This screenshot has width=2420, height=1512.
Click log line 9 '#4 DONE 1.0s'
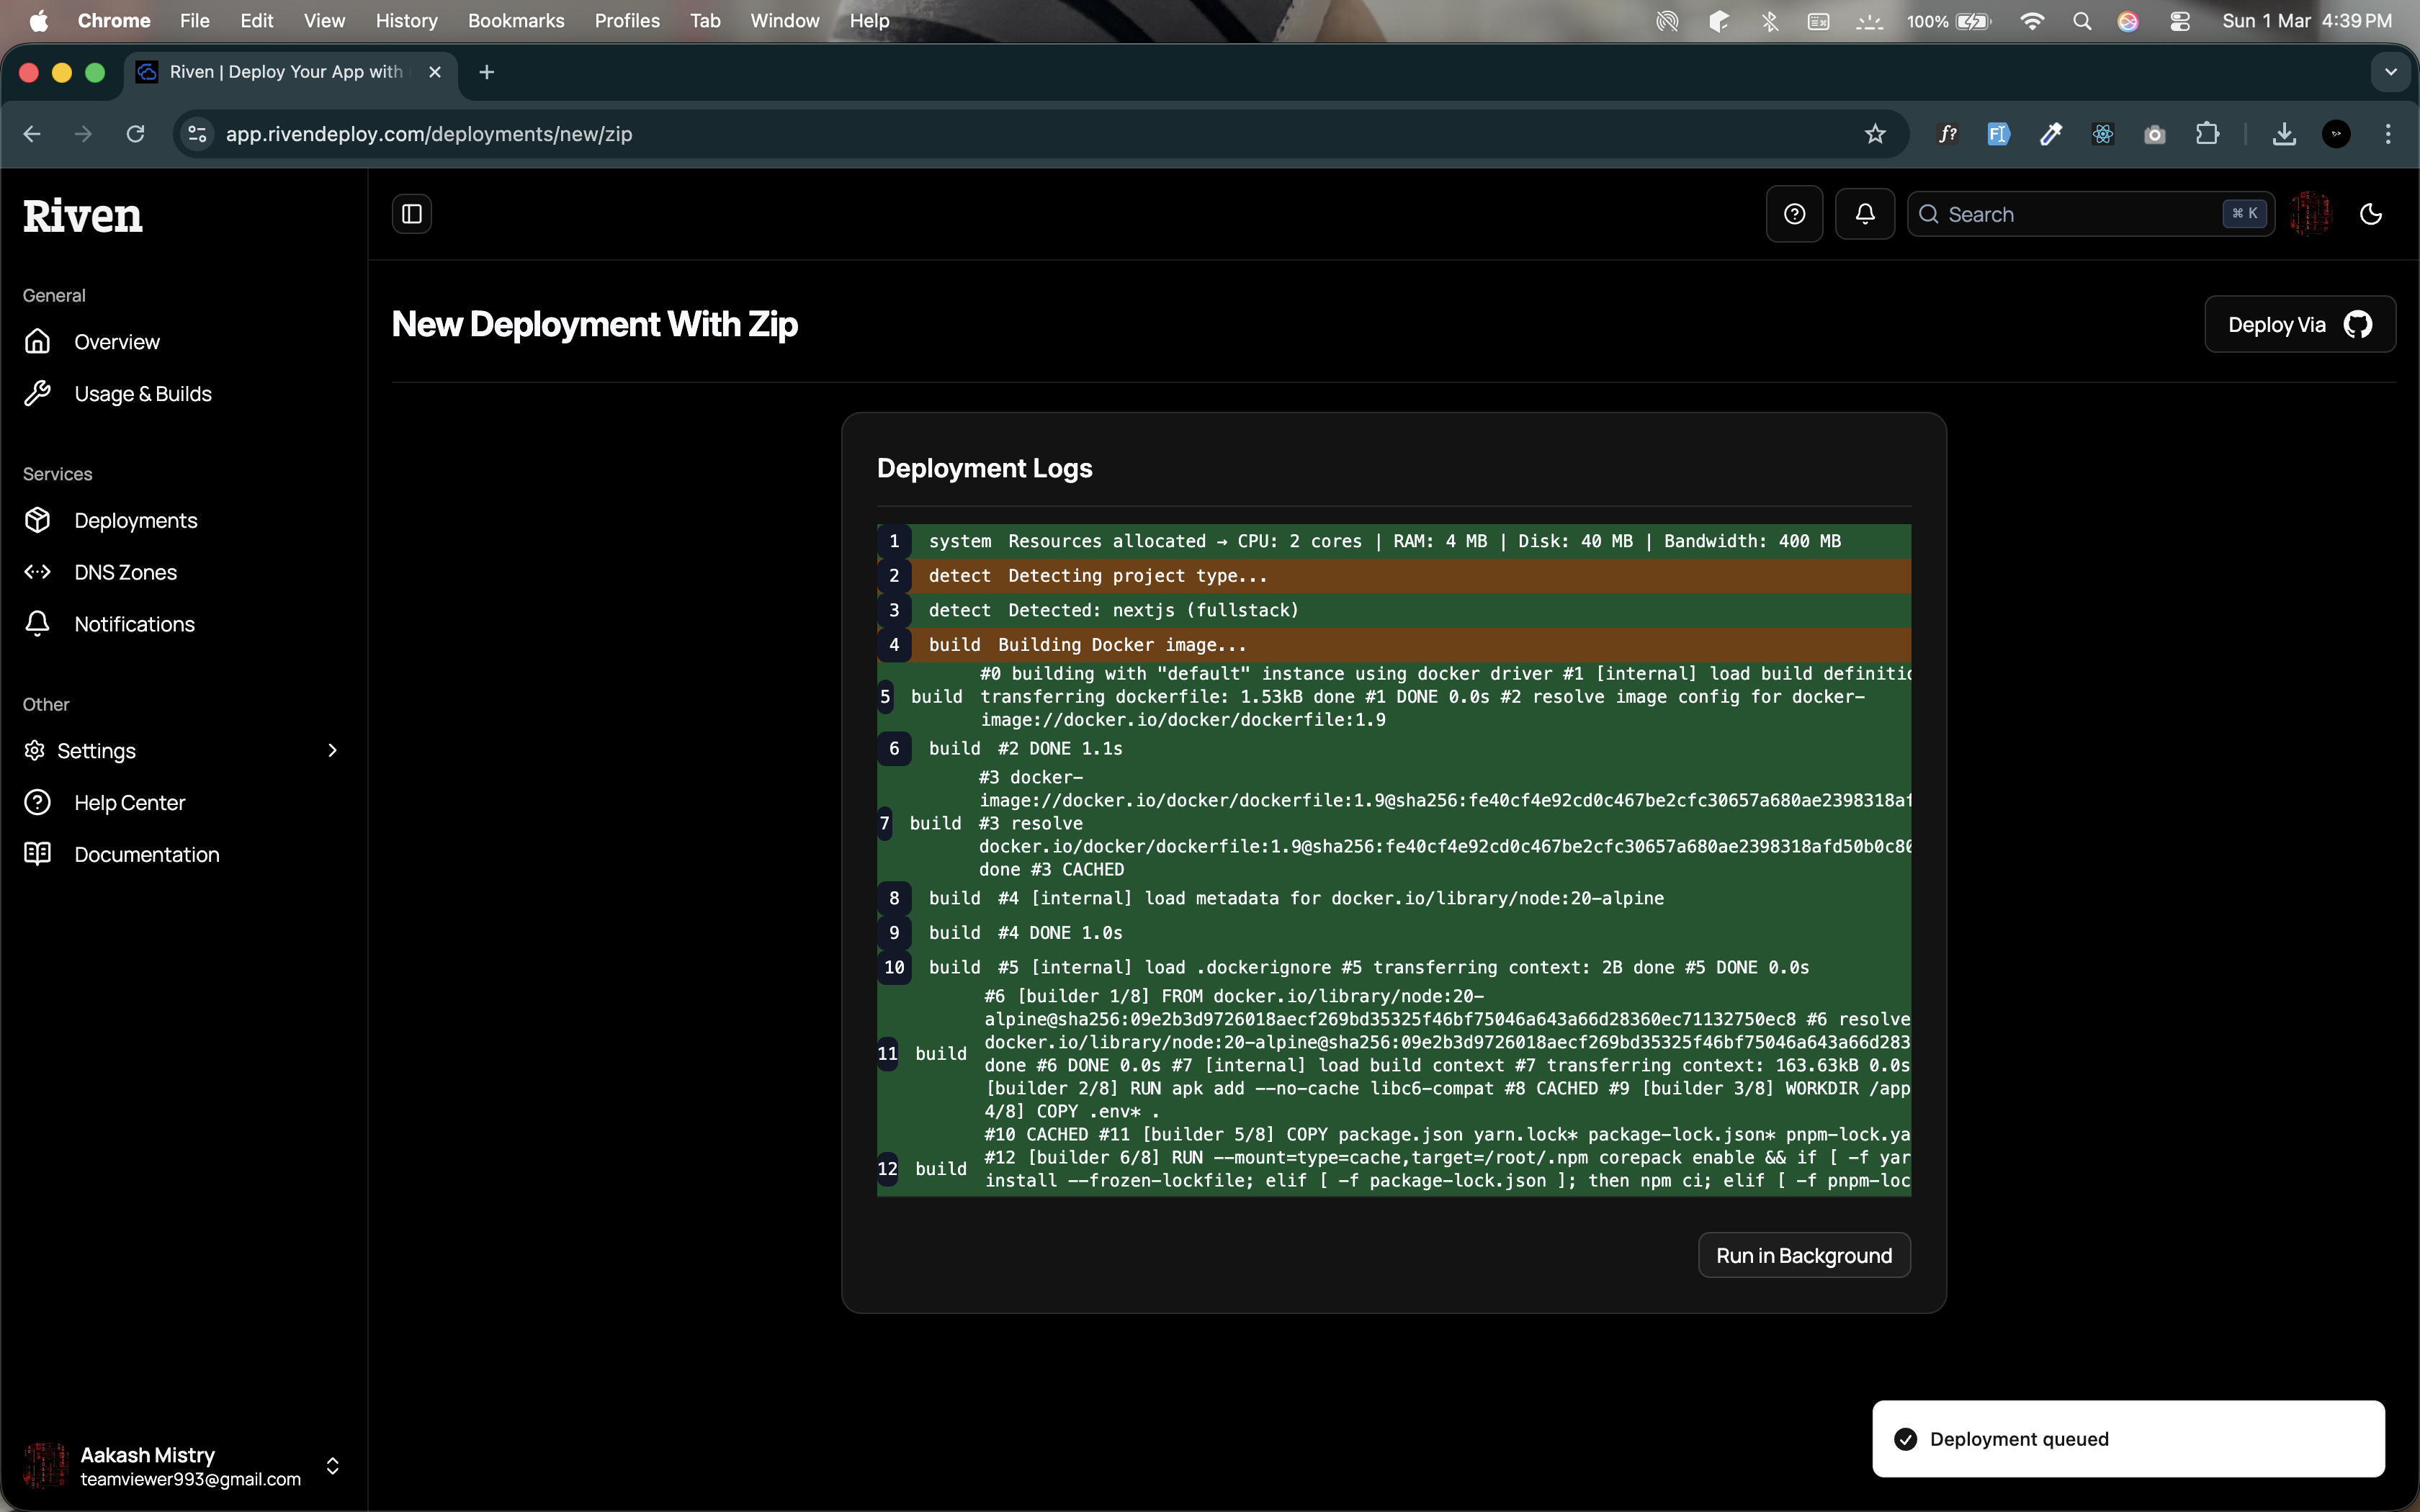[x=1394, y=933]
